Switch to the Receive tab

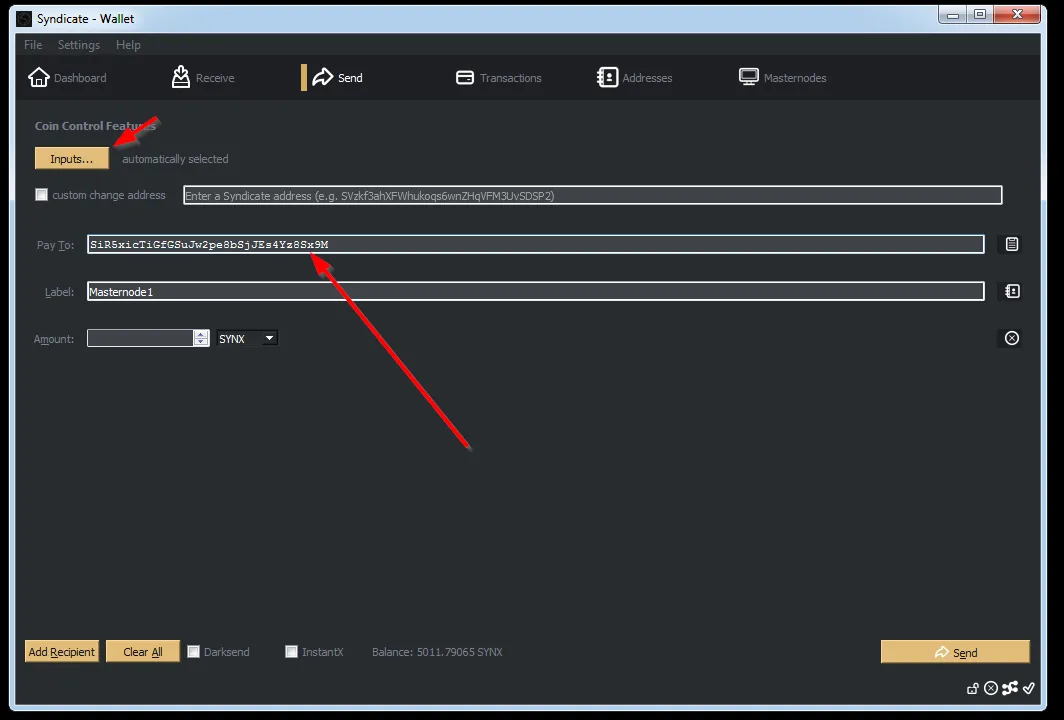pos(202,78)
